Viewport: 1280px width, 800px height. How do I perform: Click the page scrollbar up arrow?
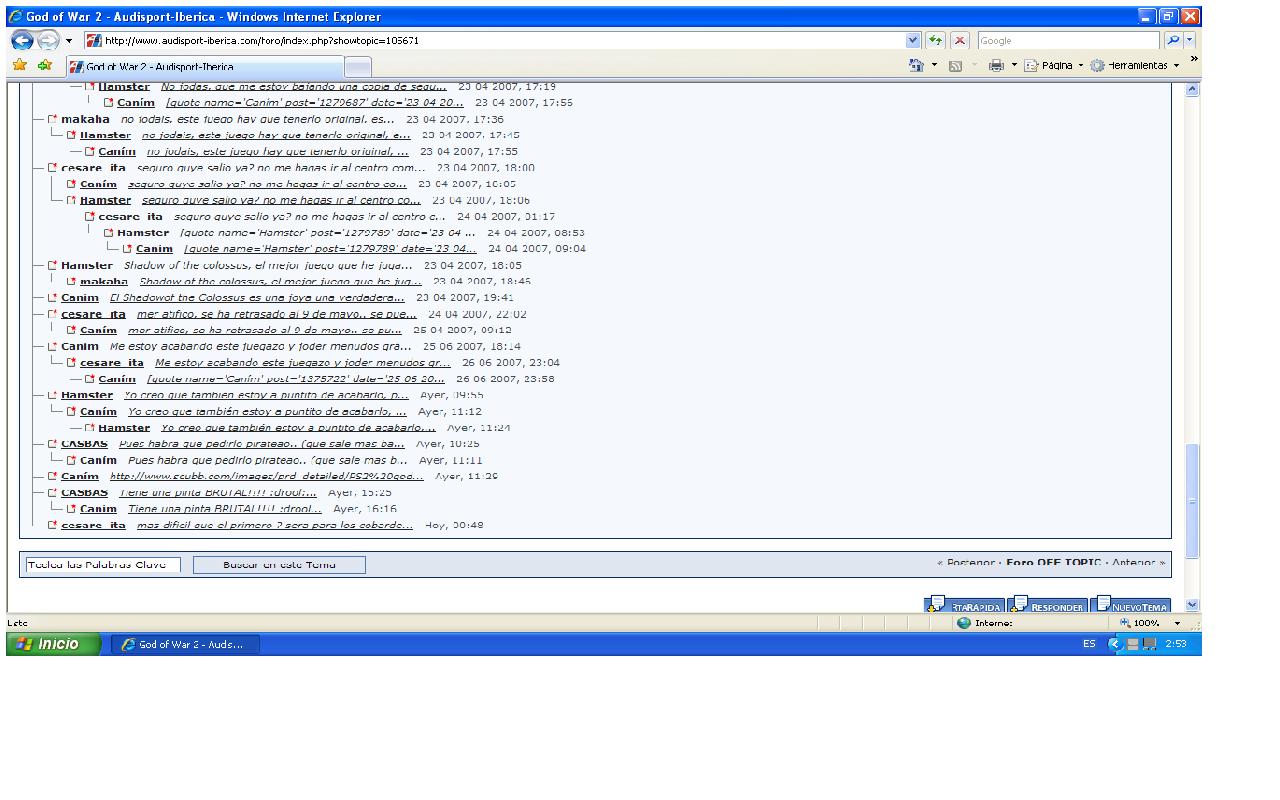pyautogui.click(x=1192, y=89)
